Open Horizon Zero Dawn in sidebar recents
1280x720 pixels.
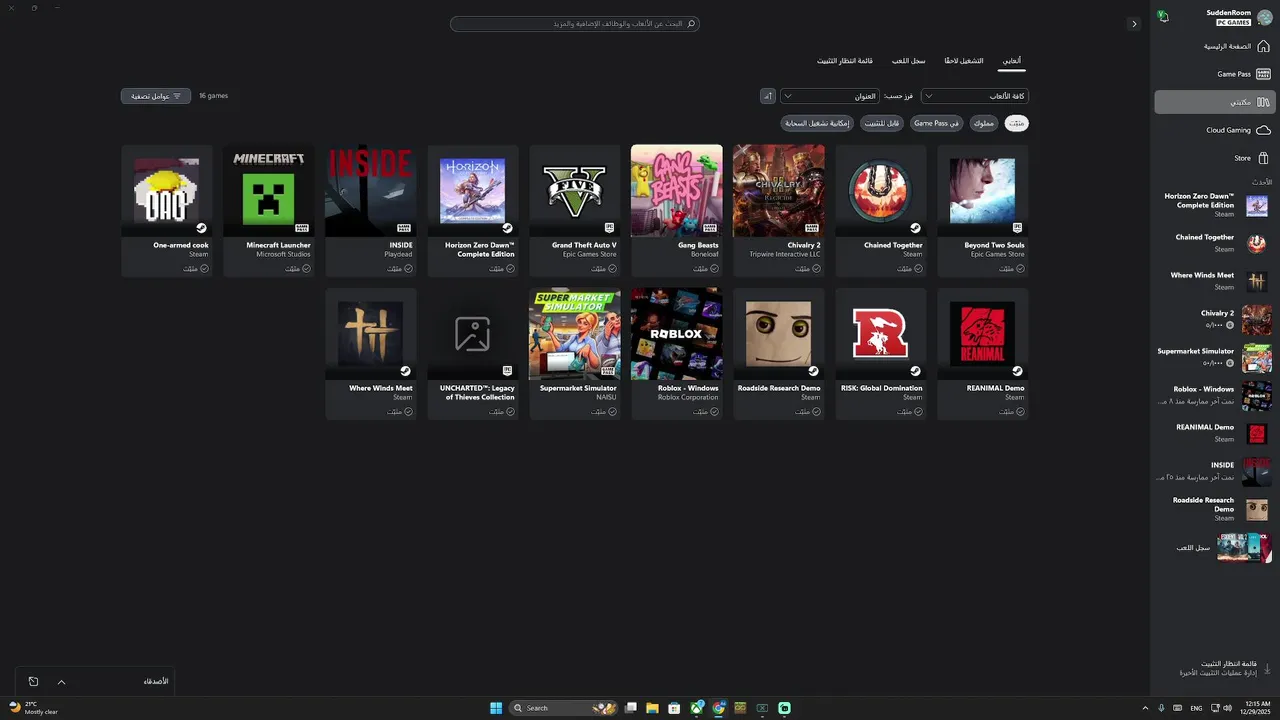point(1215,205)
